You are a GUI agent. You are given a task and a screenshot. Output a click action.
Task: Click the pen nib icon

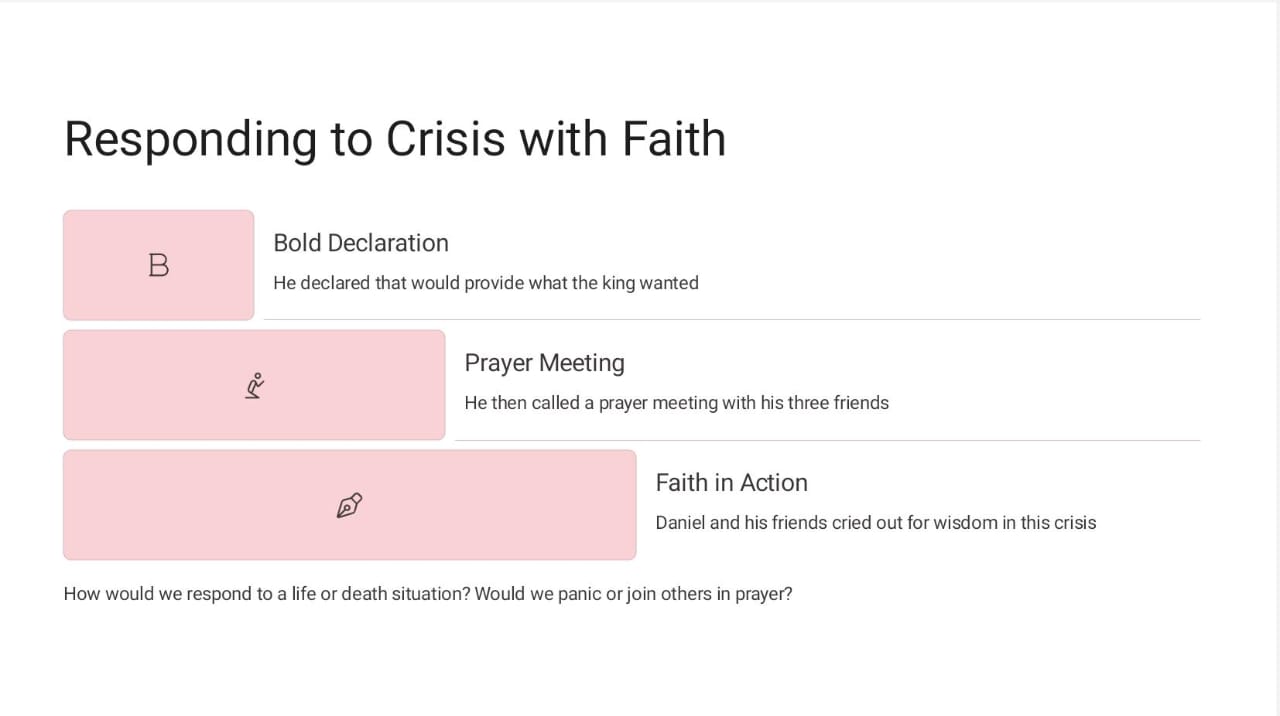pos(349,505)
